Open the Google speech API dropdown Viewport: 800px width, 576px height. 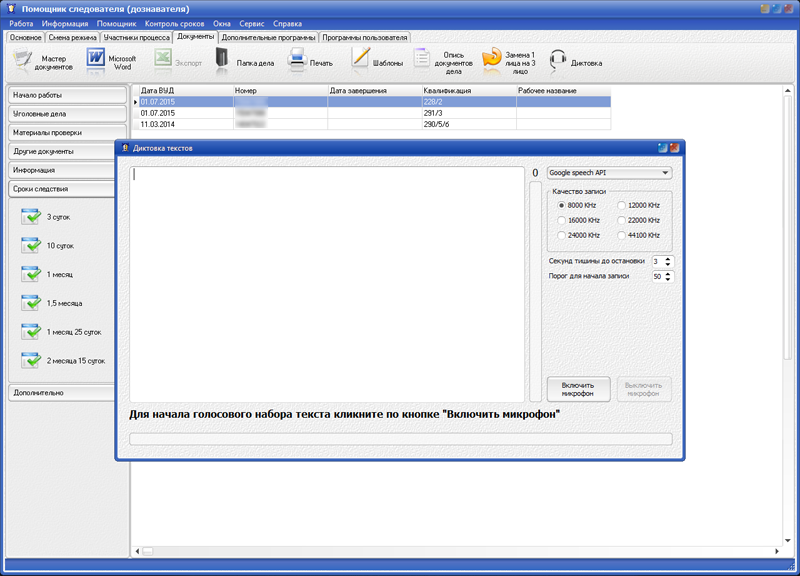(x=609, y=173)
